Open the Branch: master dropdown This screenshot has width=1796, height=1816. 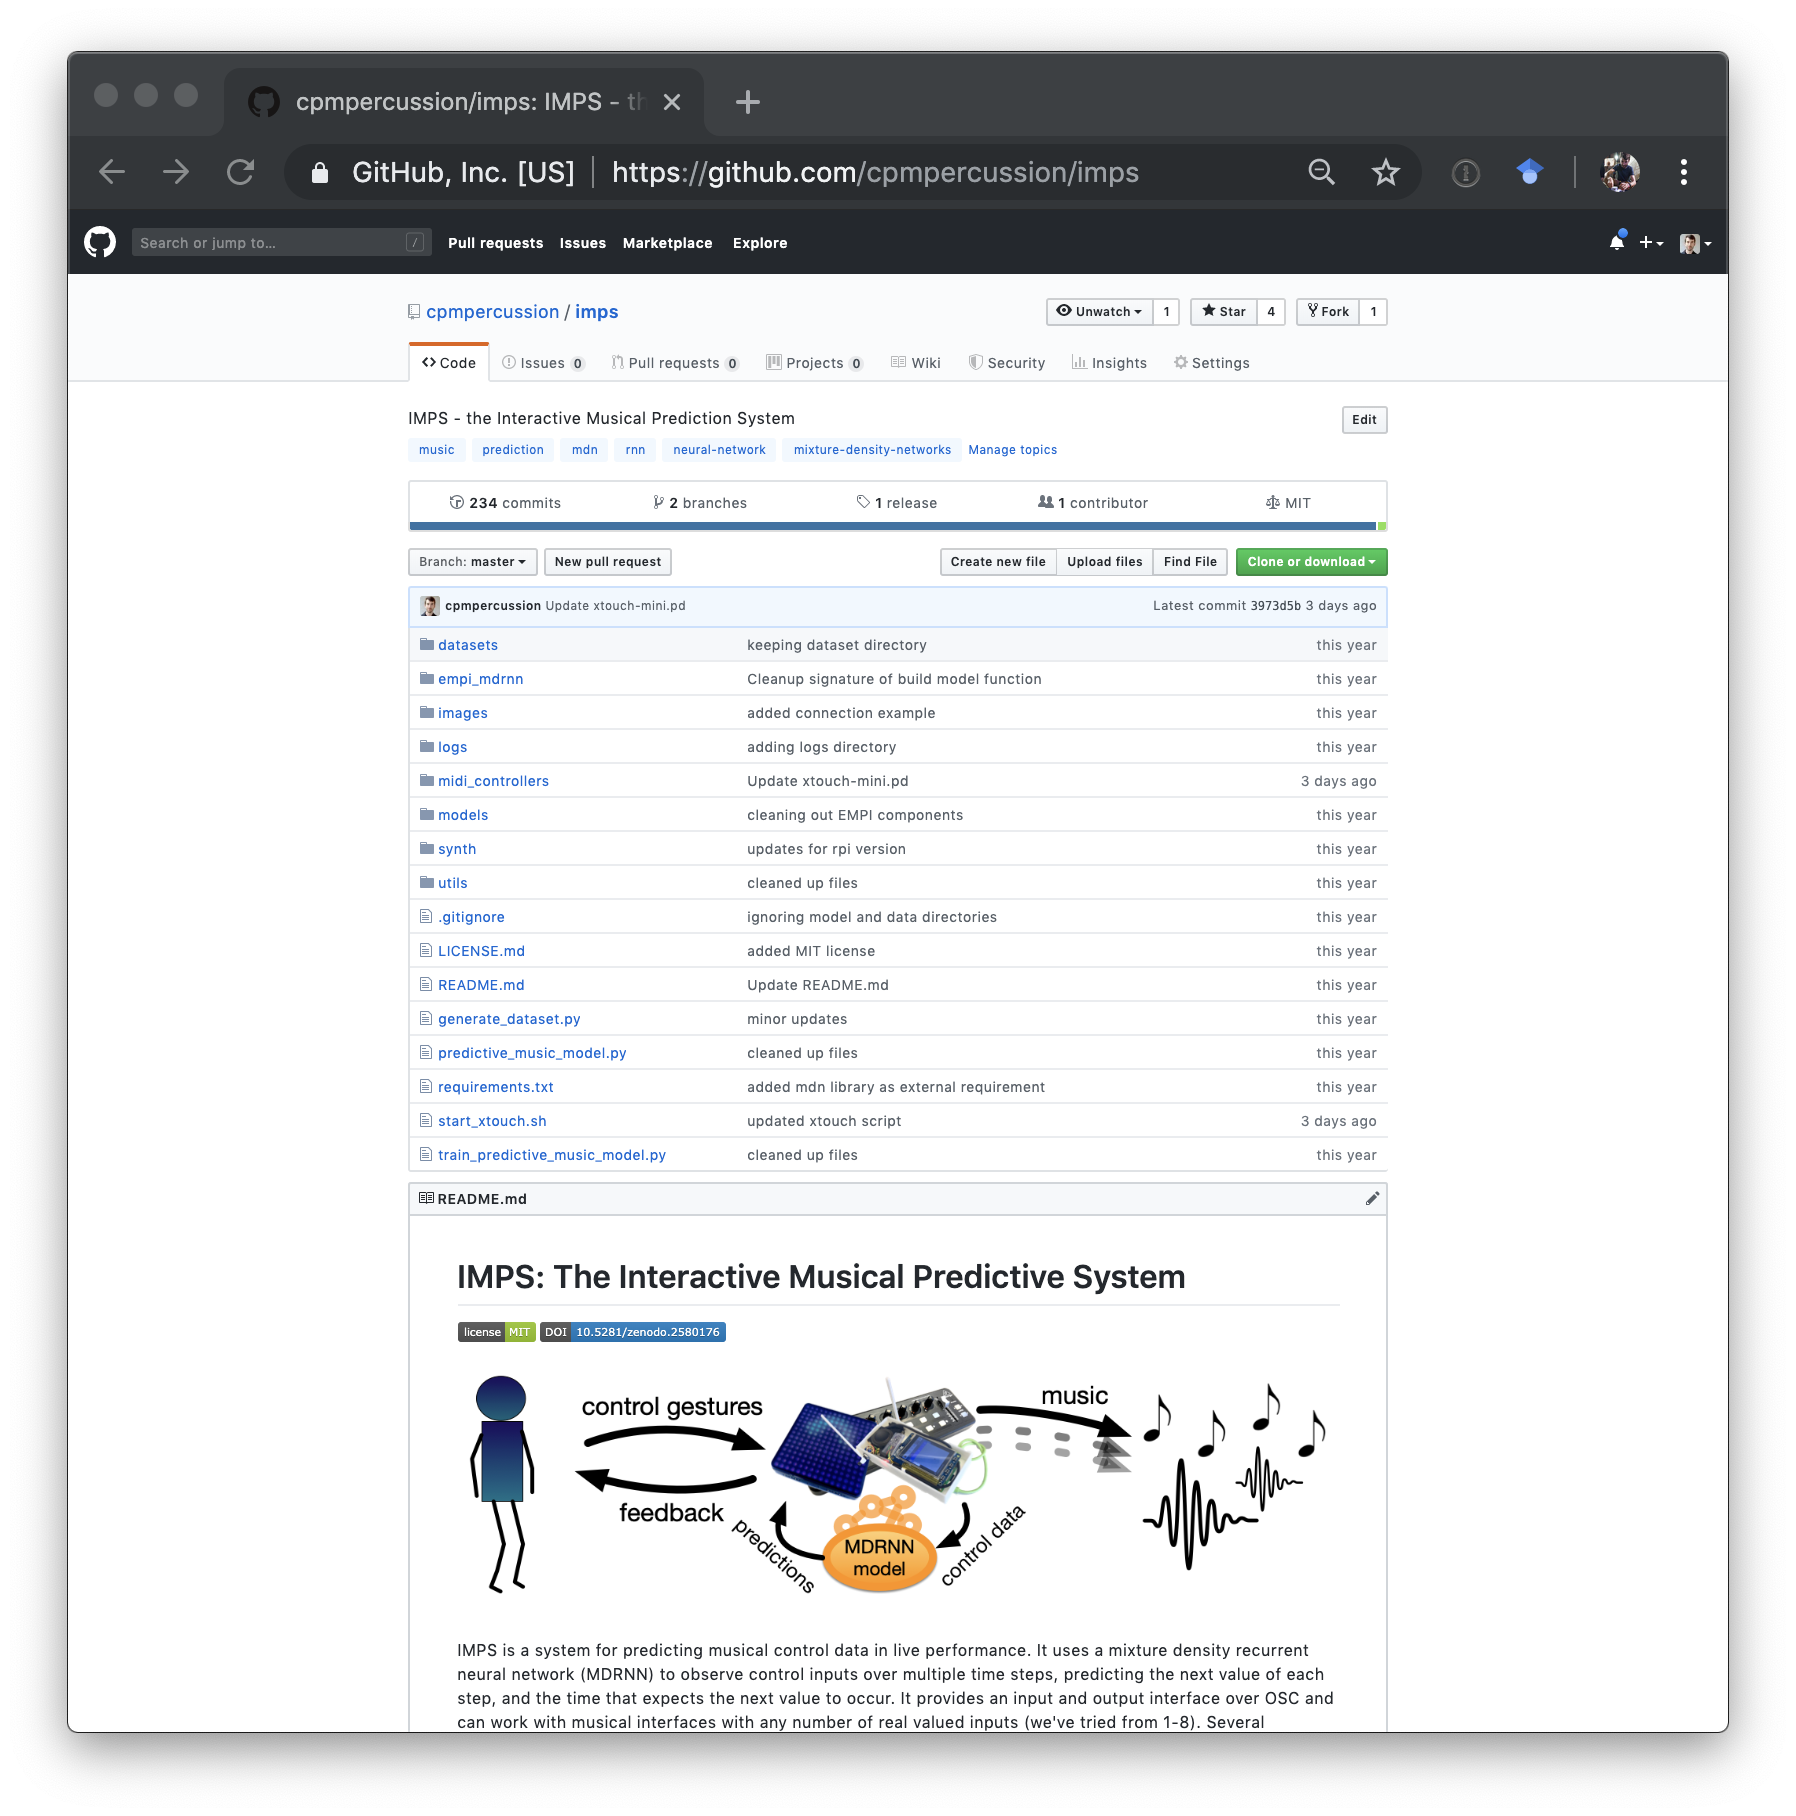(472, 562)
